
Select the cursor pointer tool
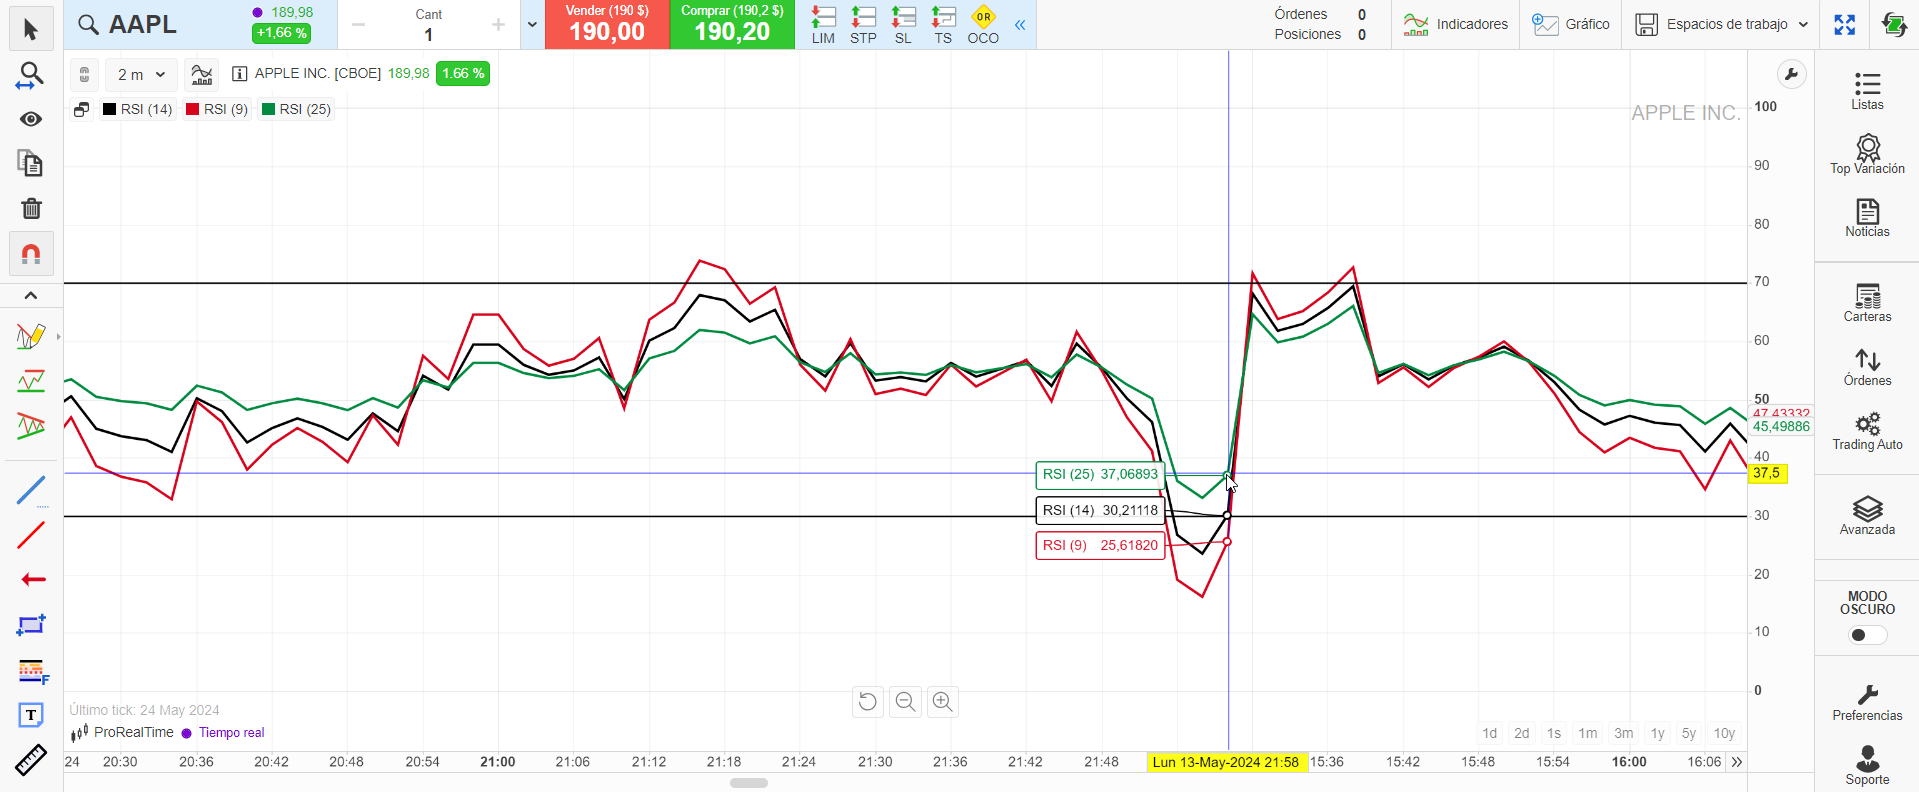(31, 30)
